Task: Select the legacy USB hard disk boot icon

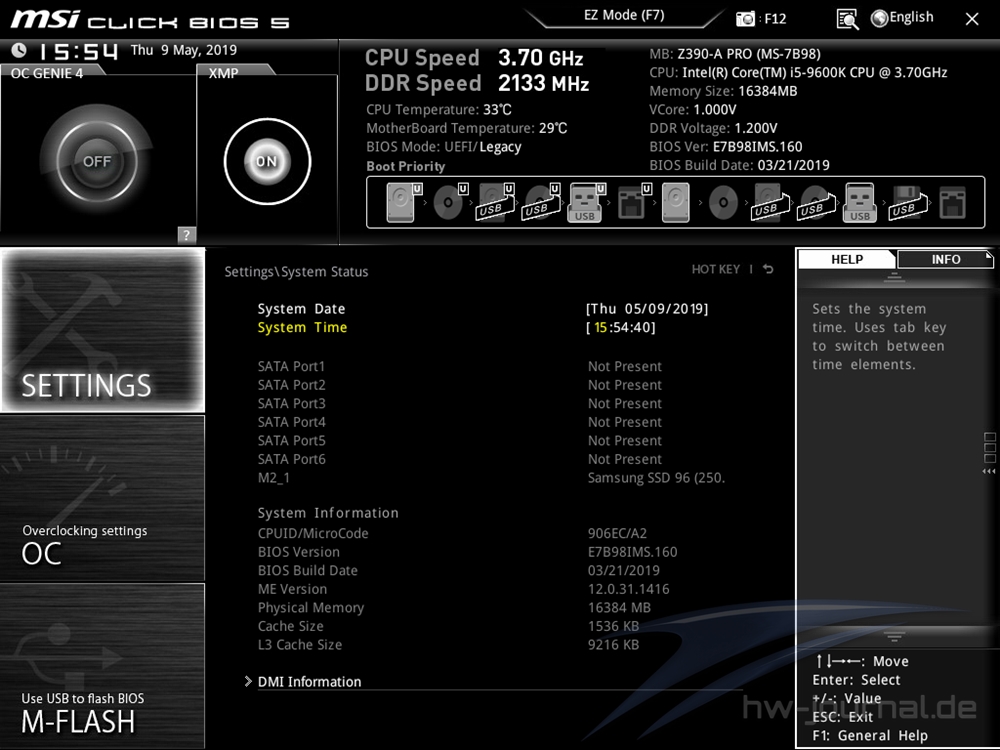Action: click(770, 202)
